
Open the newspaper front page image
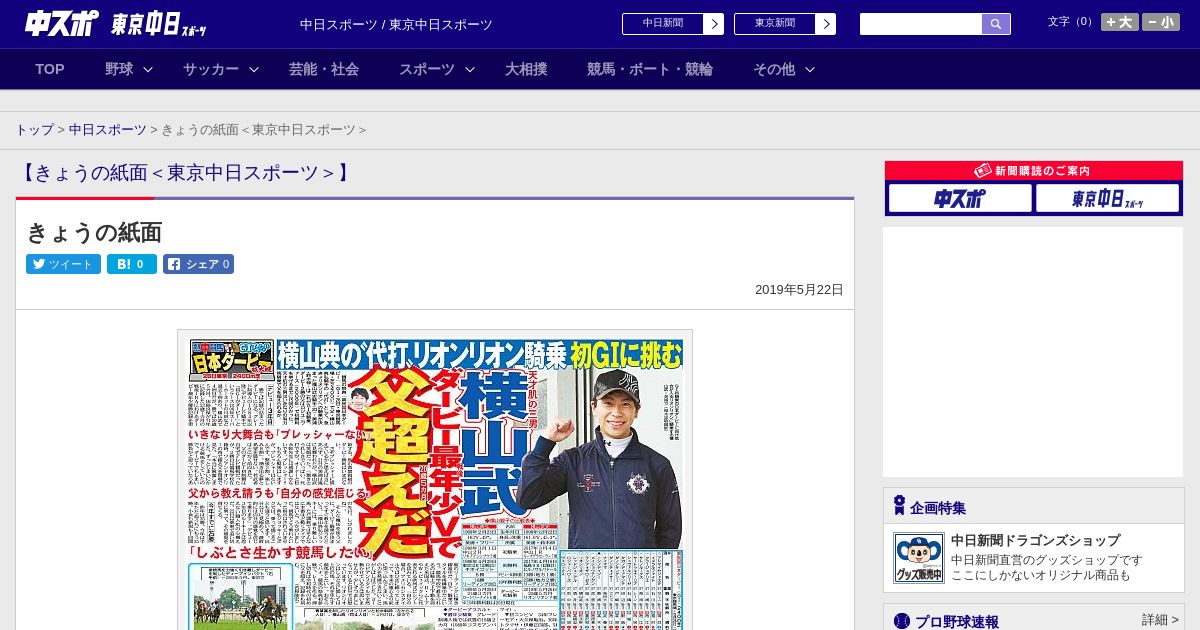tap(435, 482)
